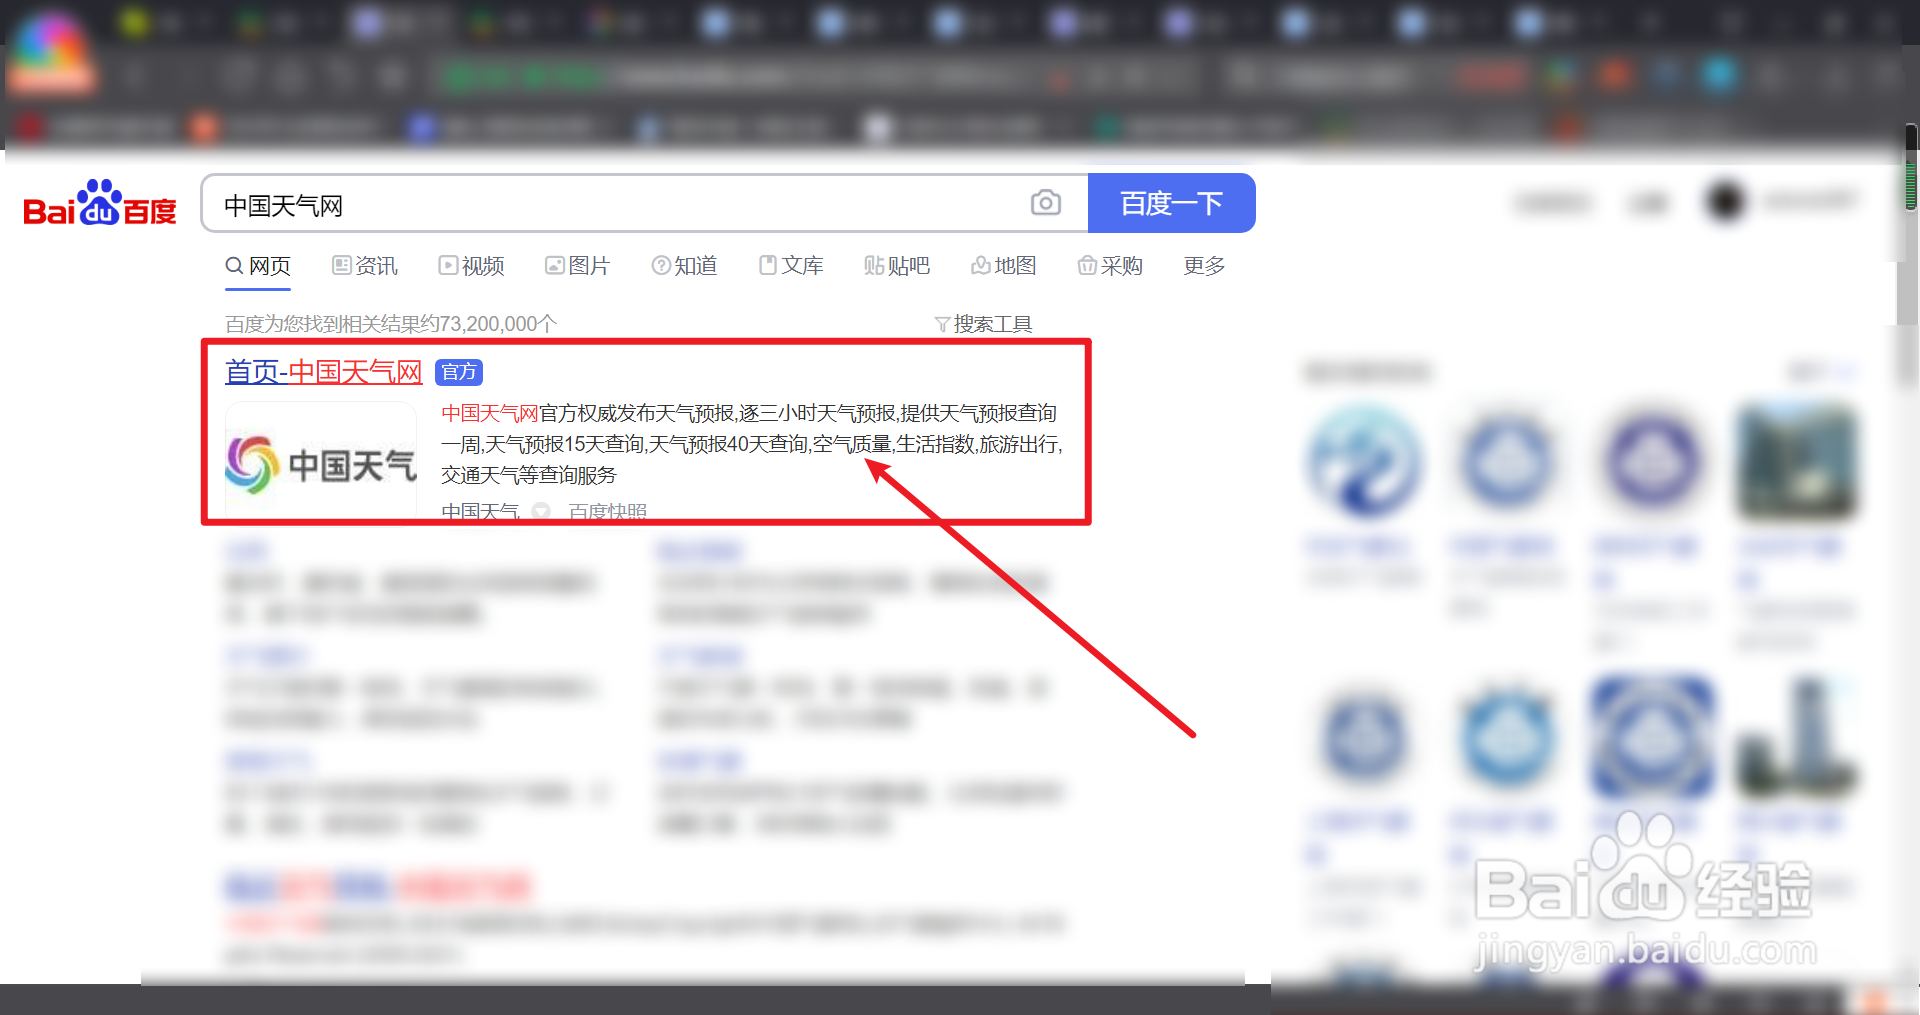Open camera image search icon
Screen dimensions: 1920x1015
pos(1046,203)
